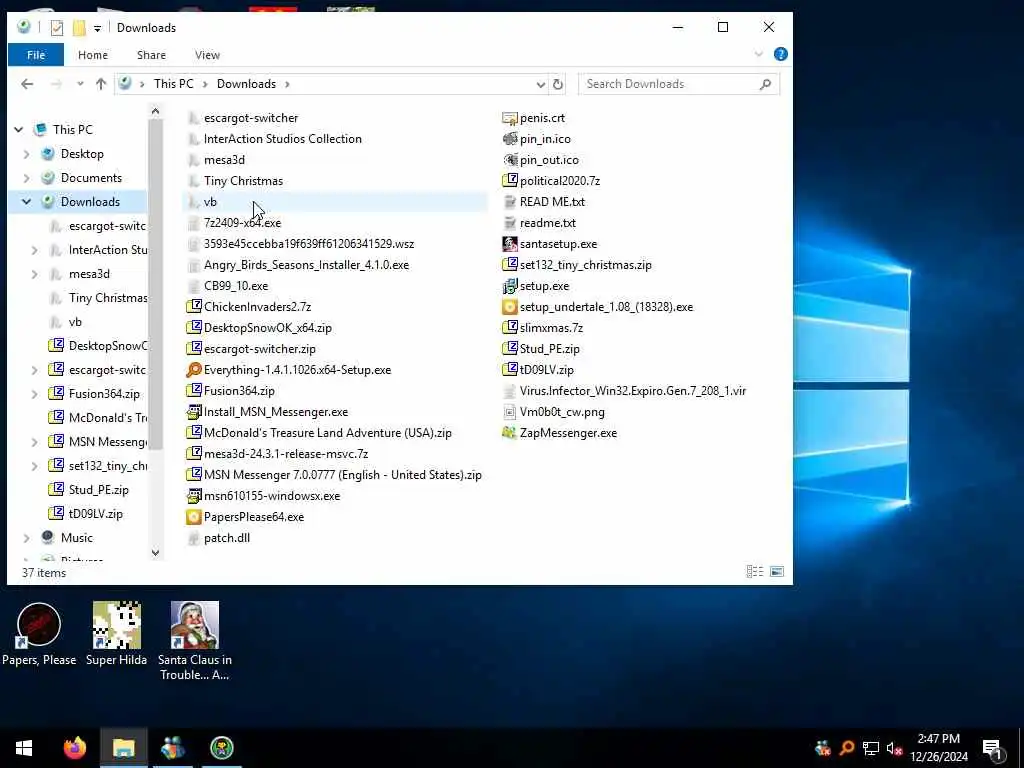Expand the mesa3d folder in tree
The height and width of the screenshot is (768, 1024).
(35, 274)
